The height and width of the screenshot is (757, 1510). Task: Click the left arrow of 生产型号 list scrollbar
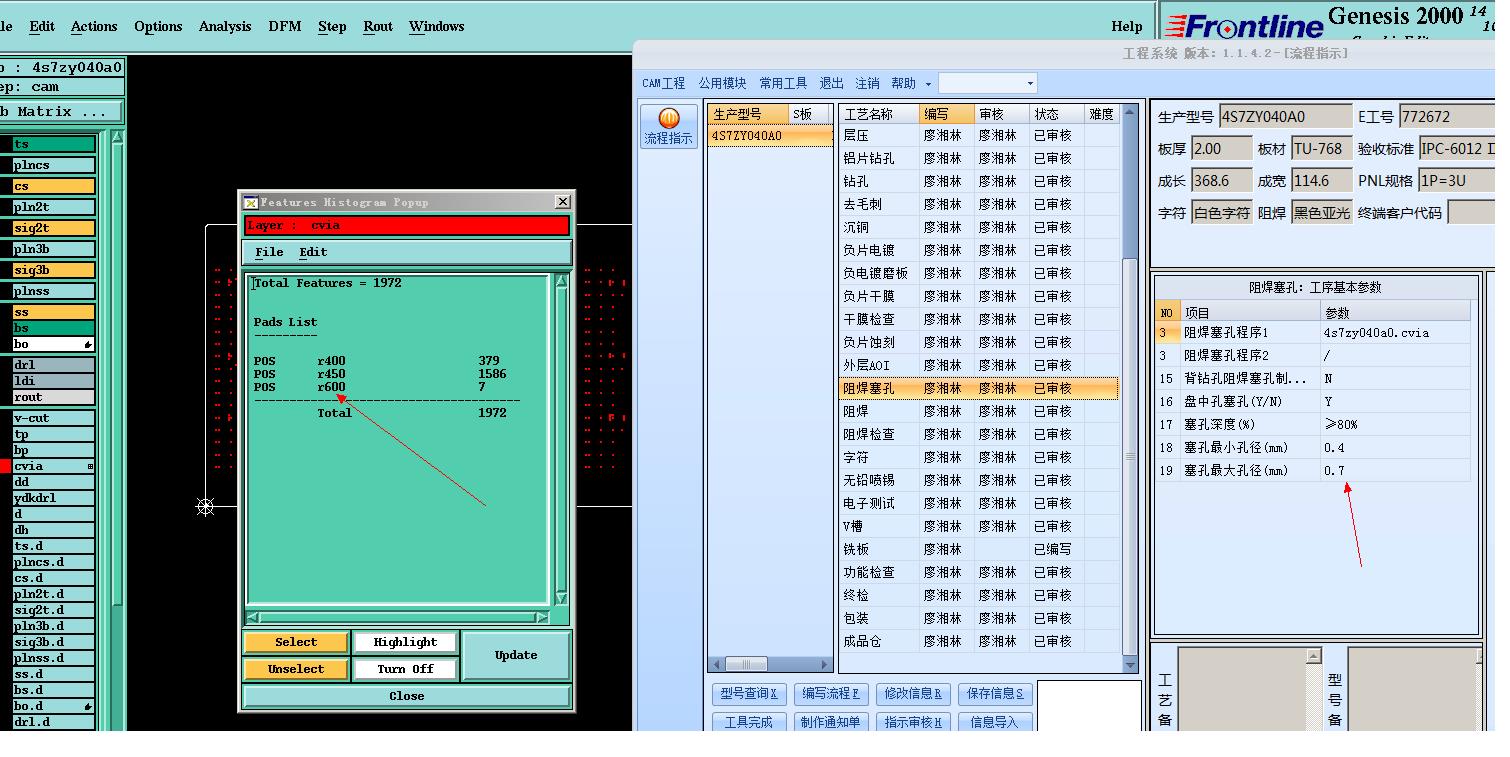(x=715, y=664)
